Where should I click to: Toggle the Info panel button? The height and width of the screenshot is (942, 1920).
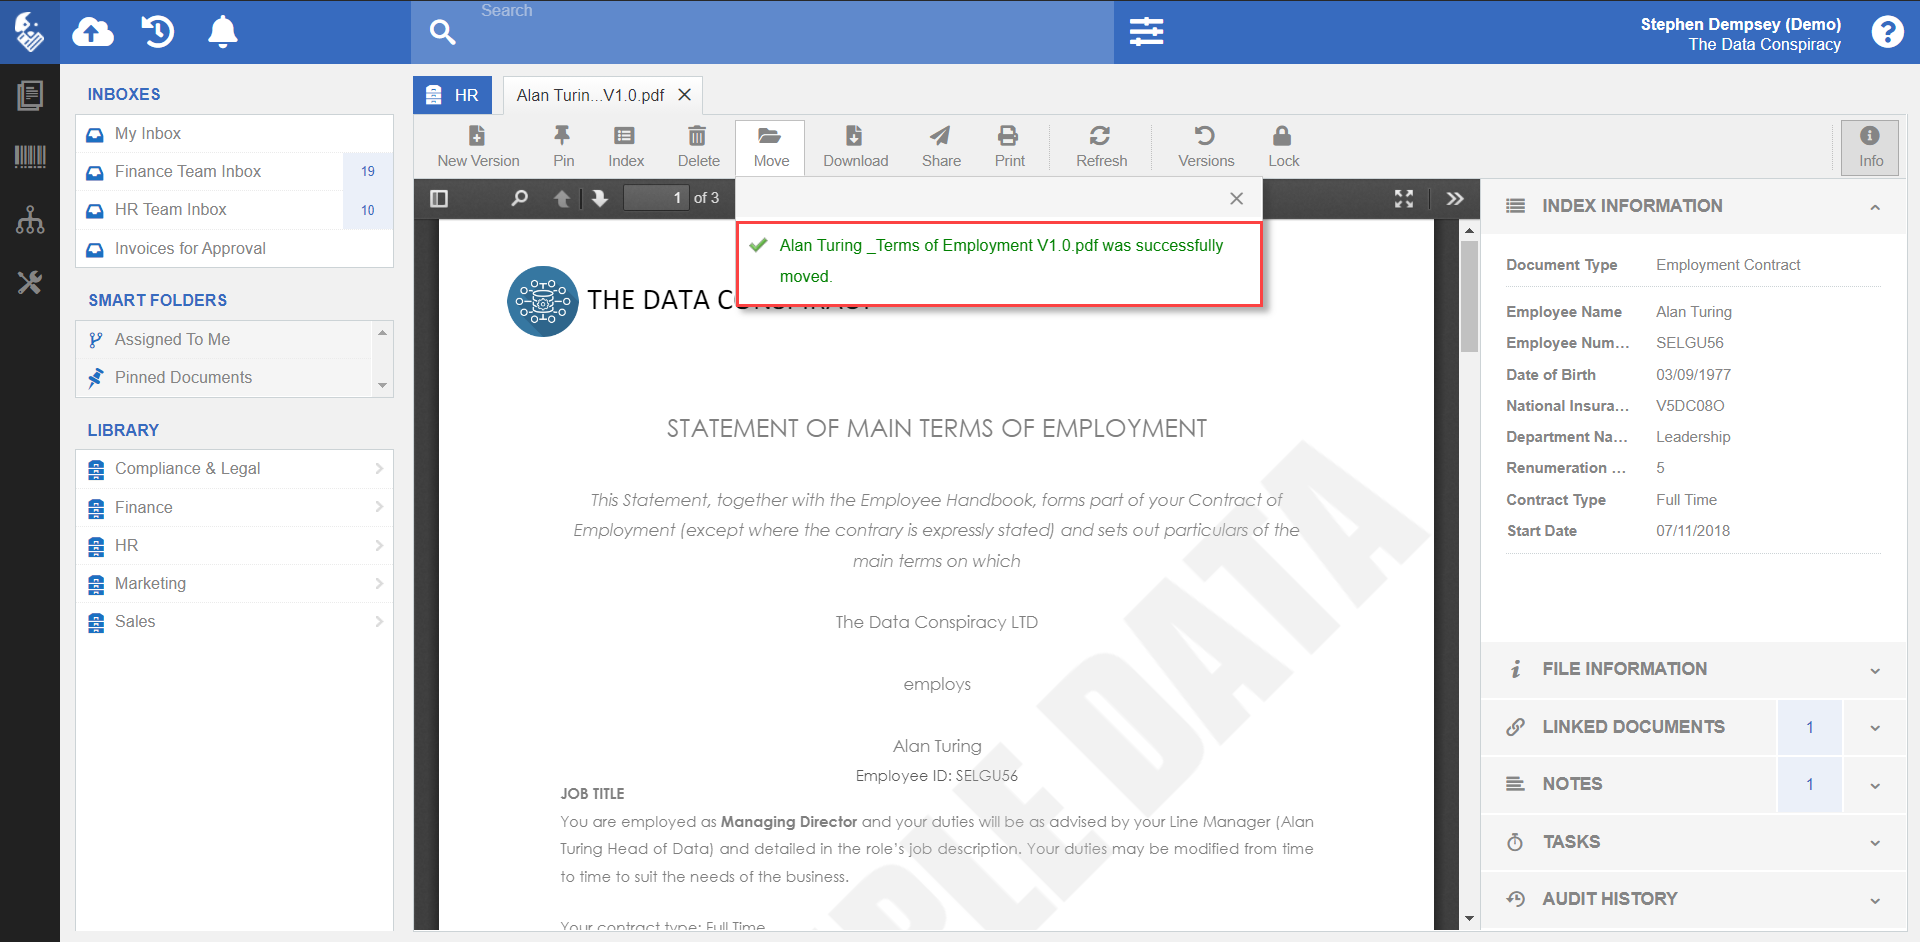pos(1870,147)
